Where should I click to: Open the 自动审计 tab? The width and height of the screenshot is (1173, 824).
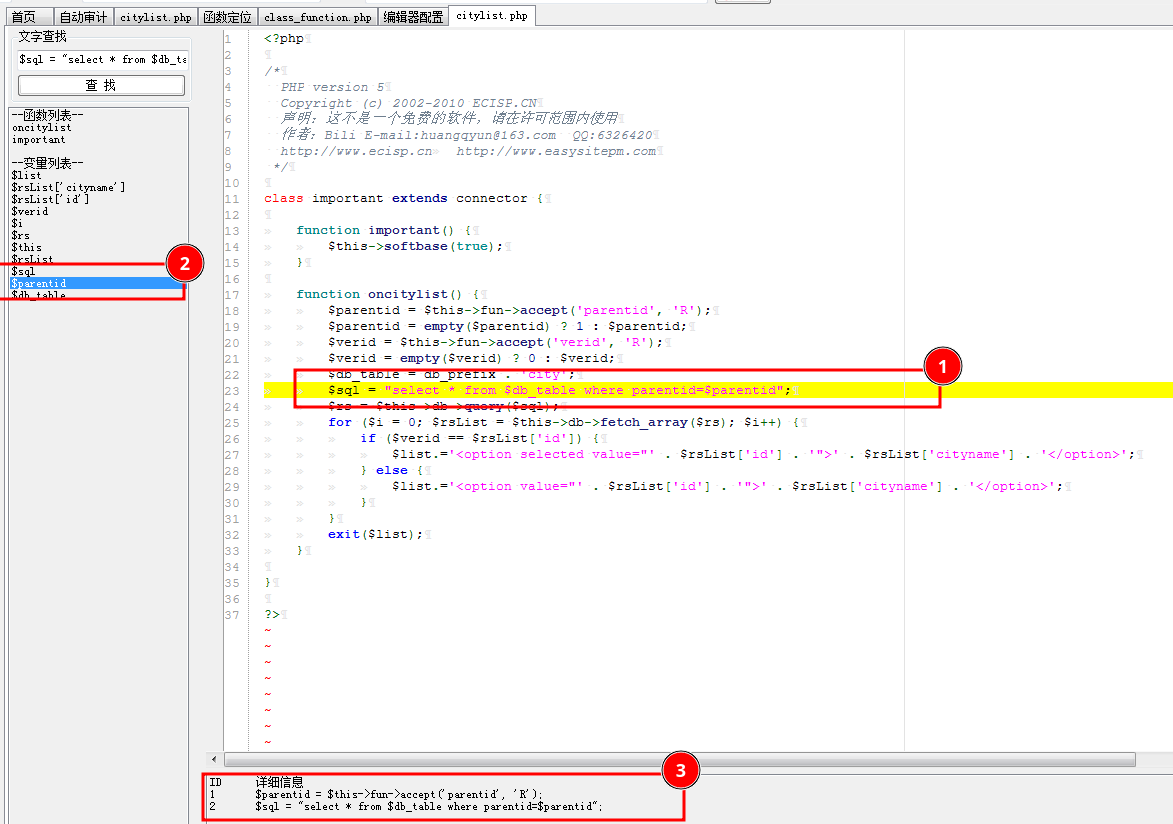click(82, 17)
